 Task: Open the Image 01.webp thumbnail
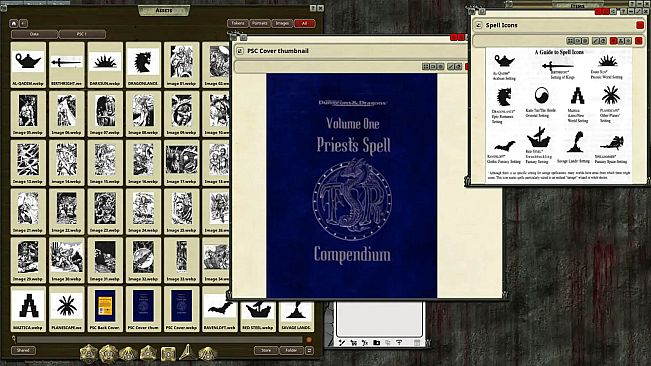tap(181, 65)
